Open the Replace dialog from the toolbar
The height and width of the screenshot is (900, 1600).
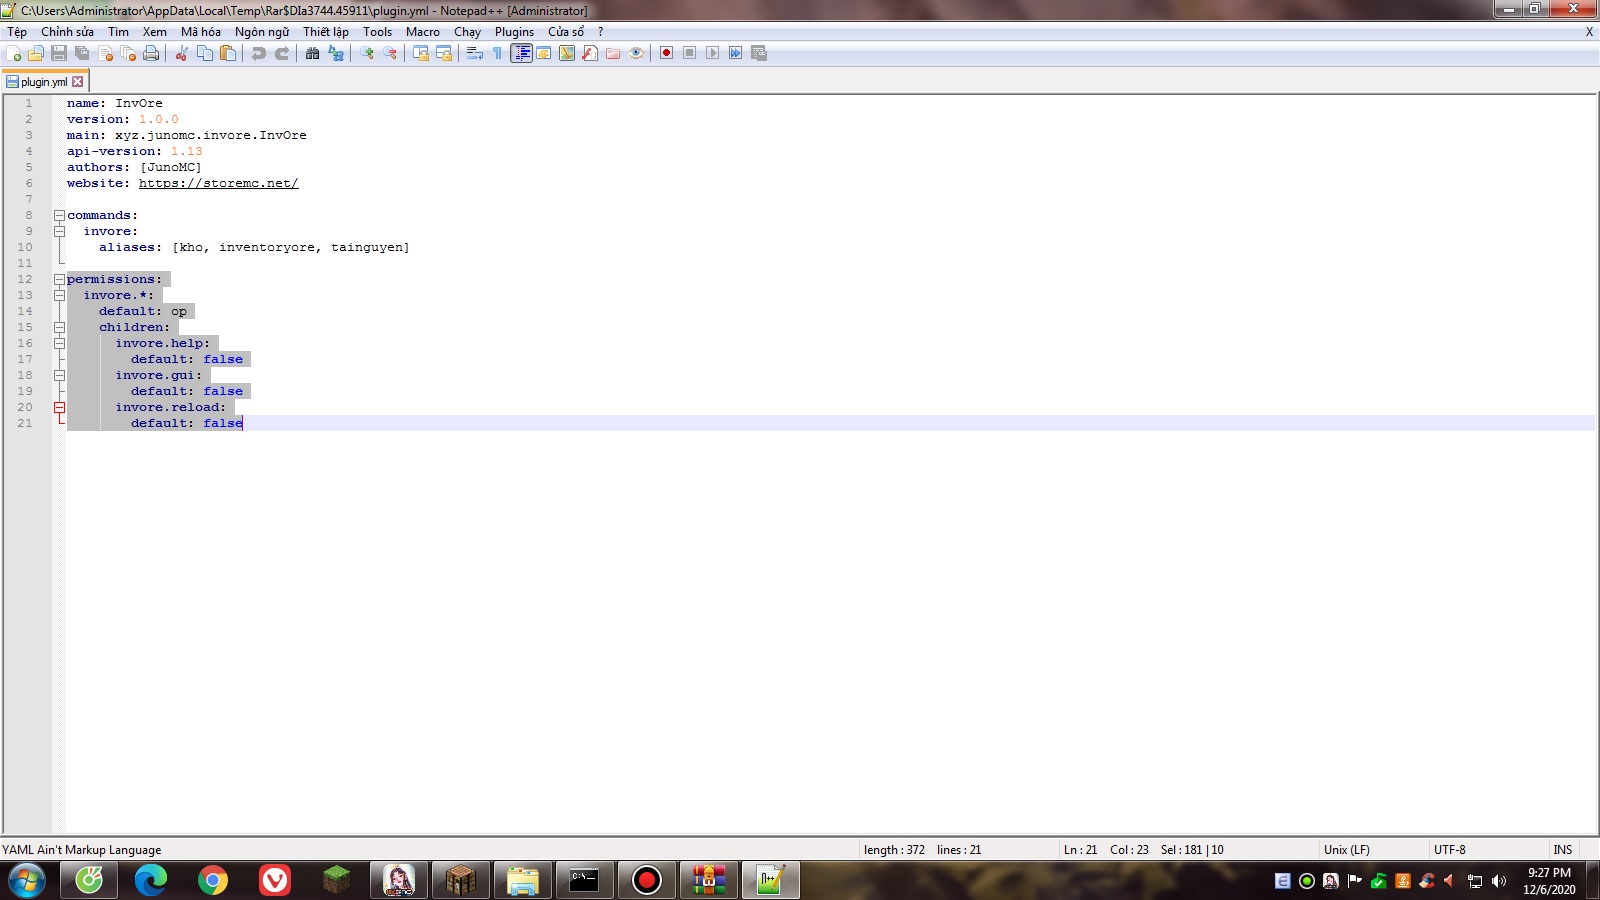(336, 53)
